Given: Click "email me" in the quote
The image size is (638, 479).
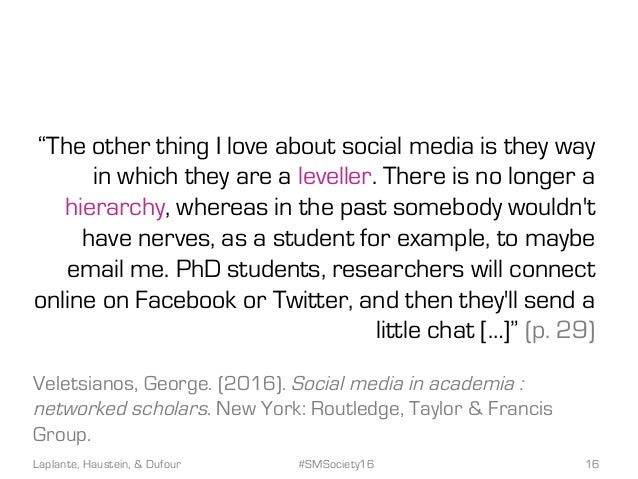Looking at the screenshot, I should pos(115,270).
